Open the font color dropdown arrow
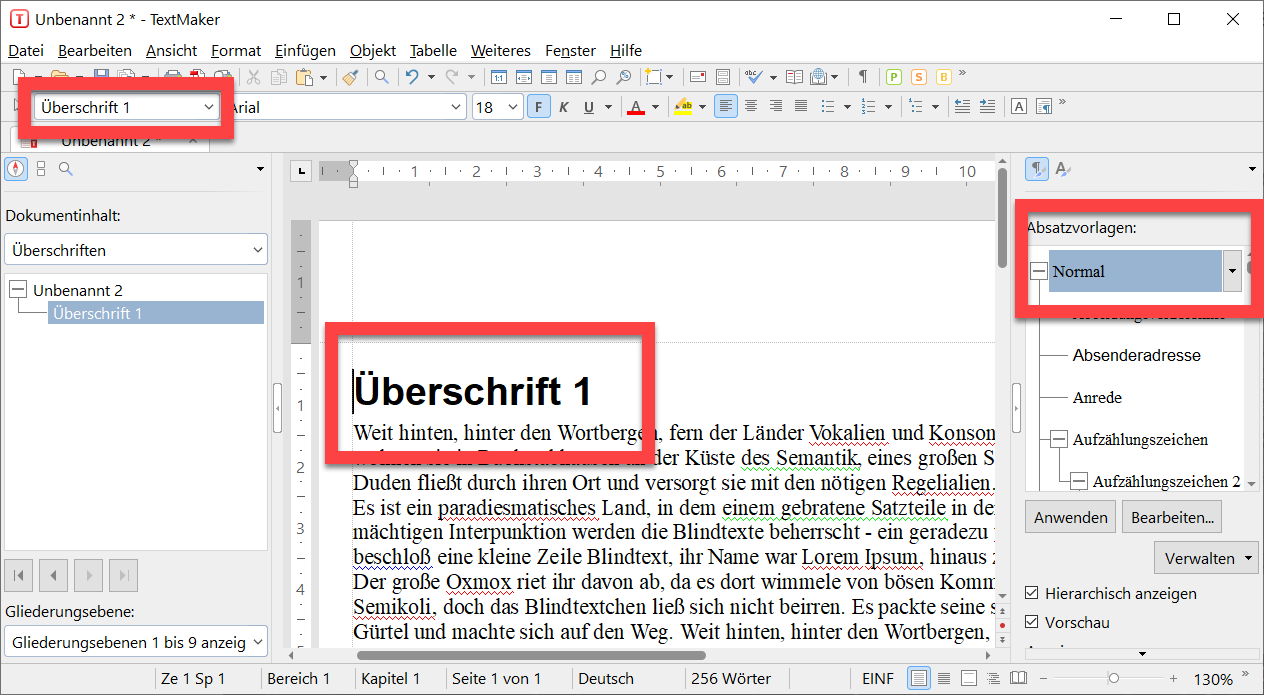 (655, 106)
